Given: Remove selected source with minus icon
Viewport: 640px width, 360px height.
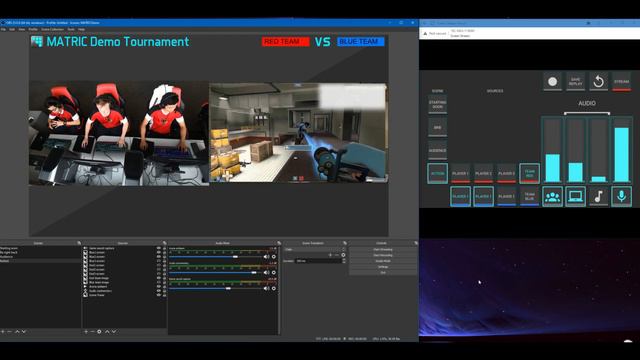Looking at the screenshot, I should [x=92, y=331].
